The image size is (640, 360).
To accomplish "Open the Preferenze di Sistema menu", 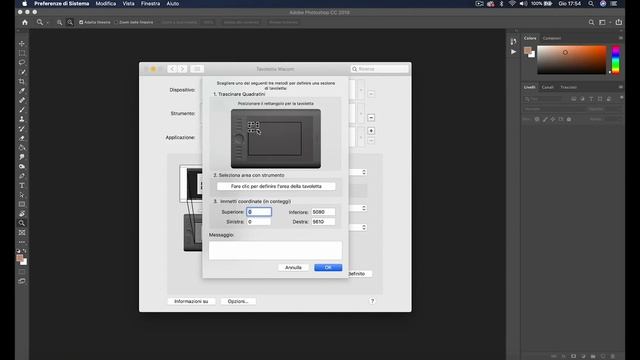I will pyautogui.click(x=62, y=4).
